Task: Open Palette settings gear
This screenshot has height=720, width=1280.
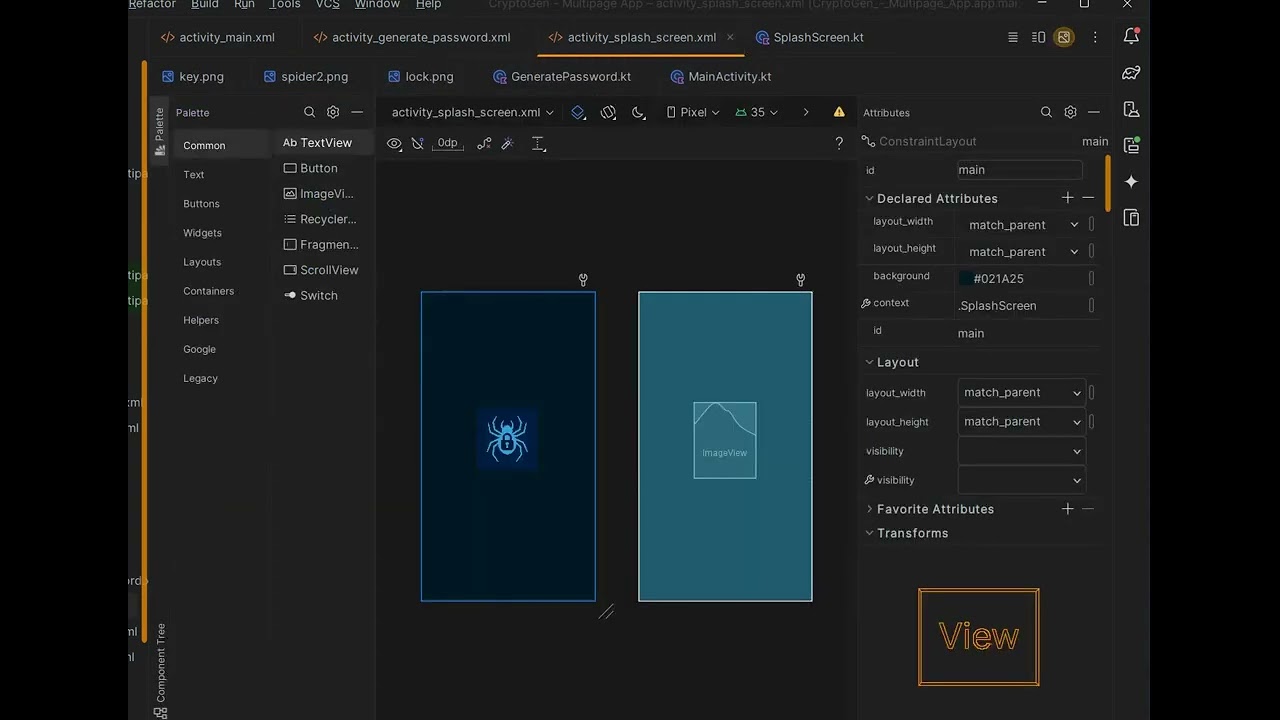Action: coord(333,112)
